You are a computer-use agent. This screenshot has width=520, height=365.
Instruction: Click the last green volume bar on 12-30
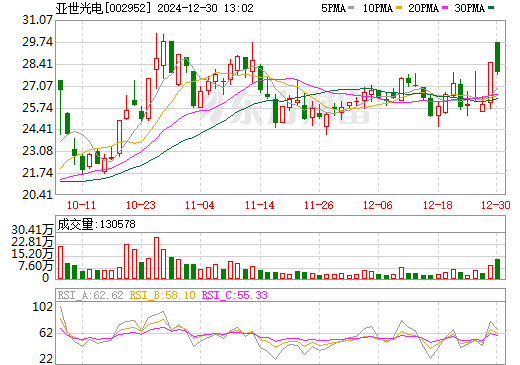point(497,269)
